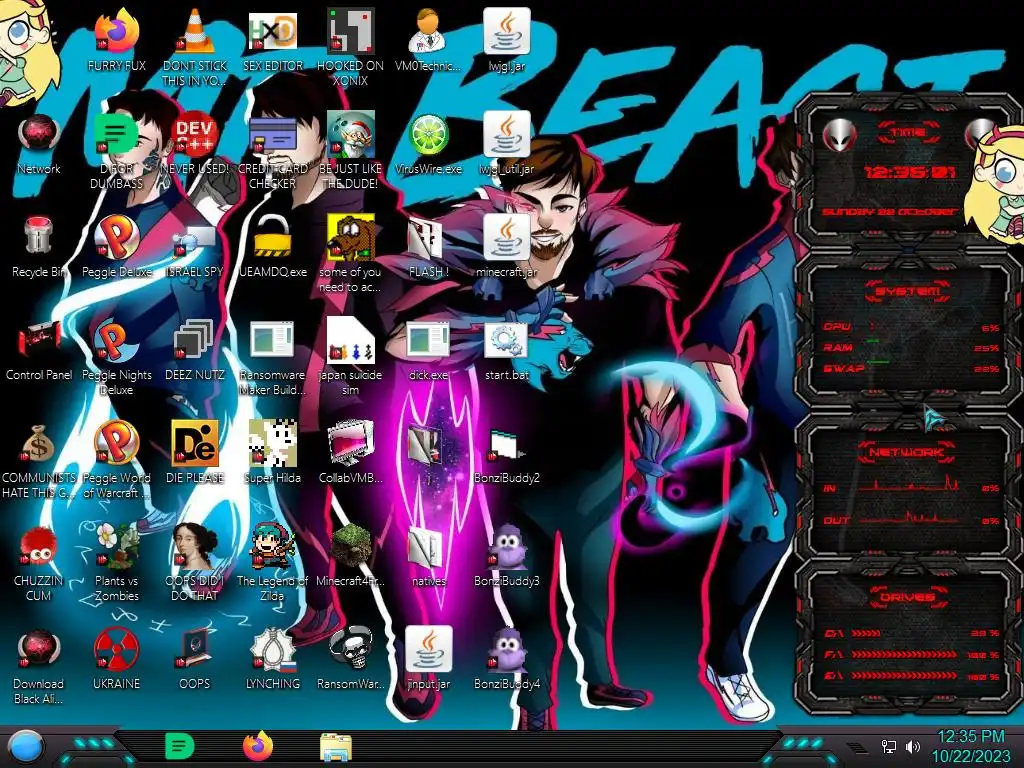Select the Minecraft4Fr grass block icon
The image size is (1024, 768).
(x=350, y=556)
